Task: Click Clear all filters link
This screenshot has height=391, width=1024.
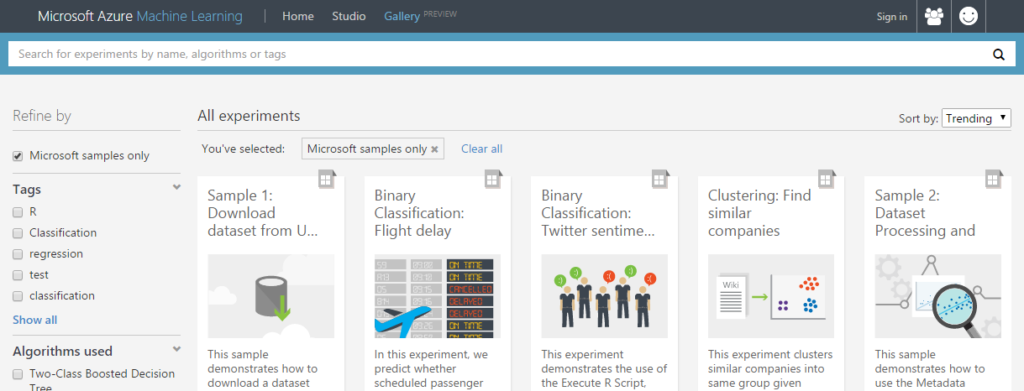Action: (x=482, y=149)
